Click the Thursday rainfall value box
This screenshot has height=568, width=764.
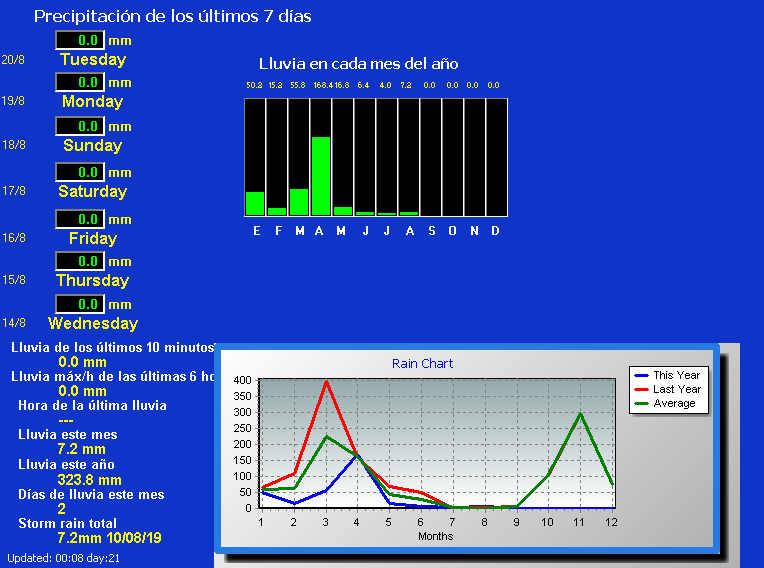click(x=80, y=261)
